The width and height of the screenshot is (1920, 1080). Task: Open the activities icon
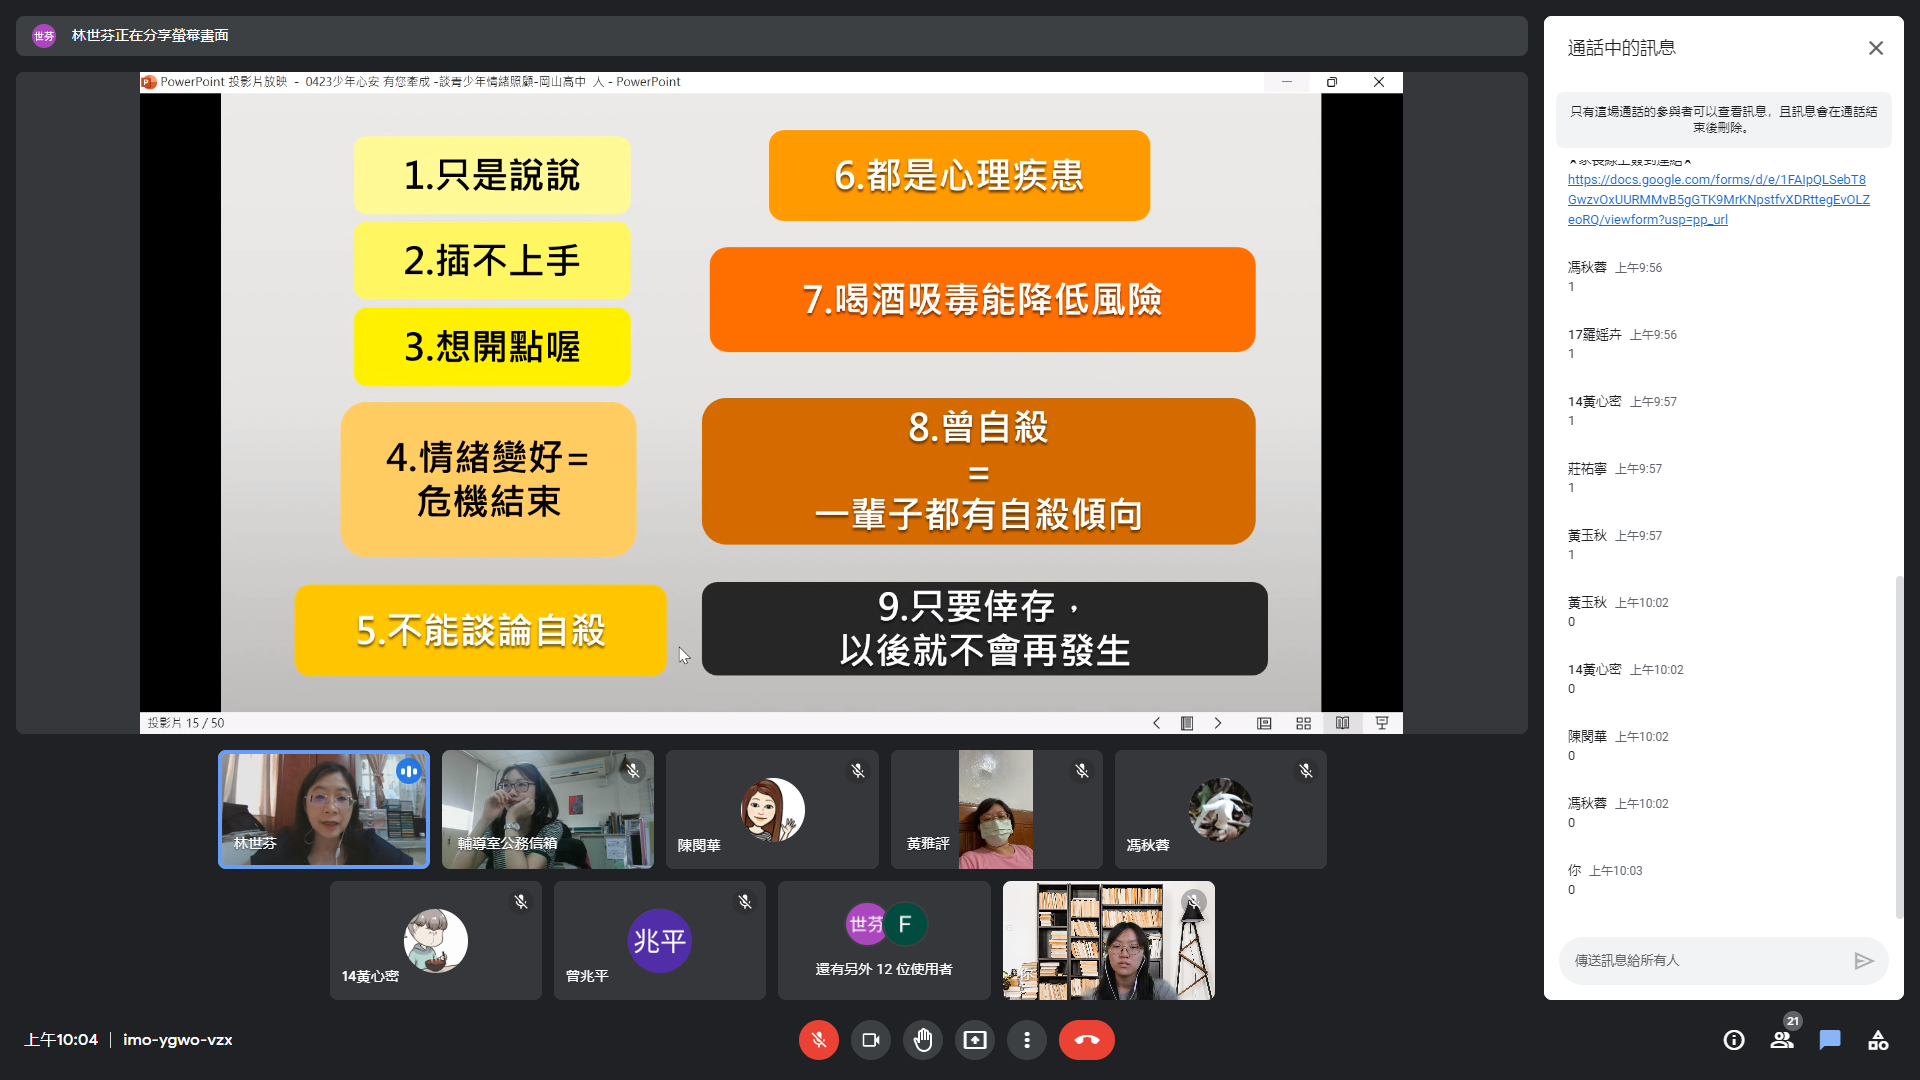1878,1040
